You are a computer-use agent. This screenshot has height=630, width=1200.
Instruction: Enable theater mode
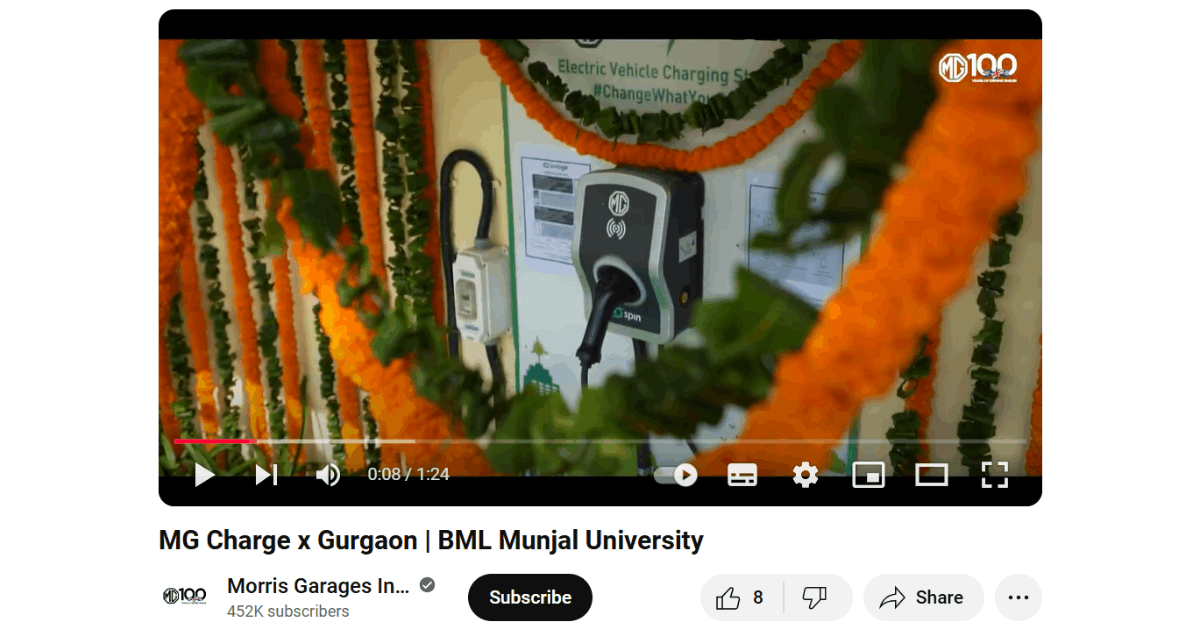(931, 474)
